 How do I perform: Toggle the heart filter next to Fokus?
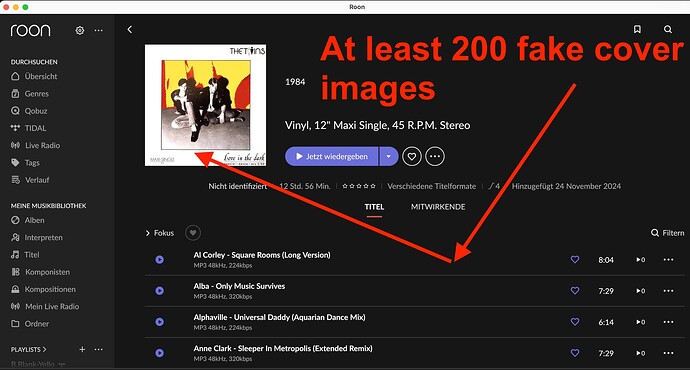[193, 233]
